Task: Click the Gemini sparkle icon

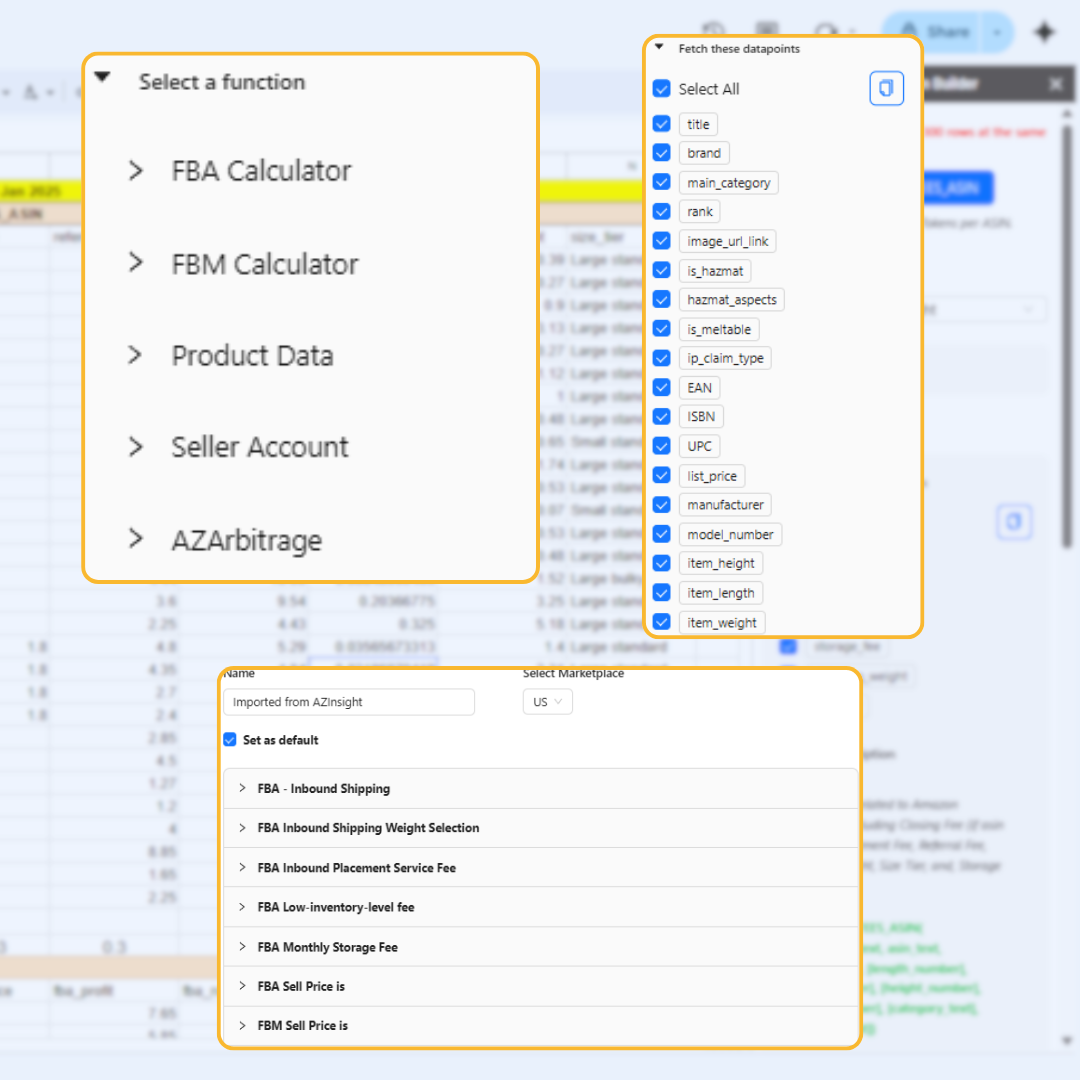Action: [1044, 32]
